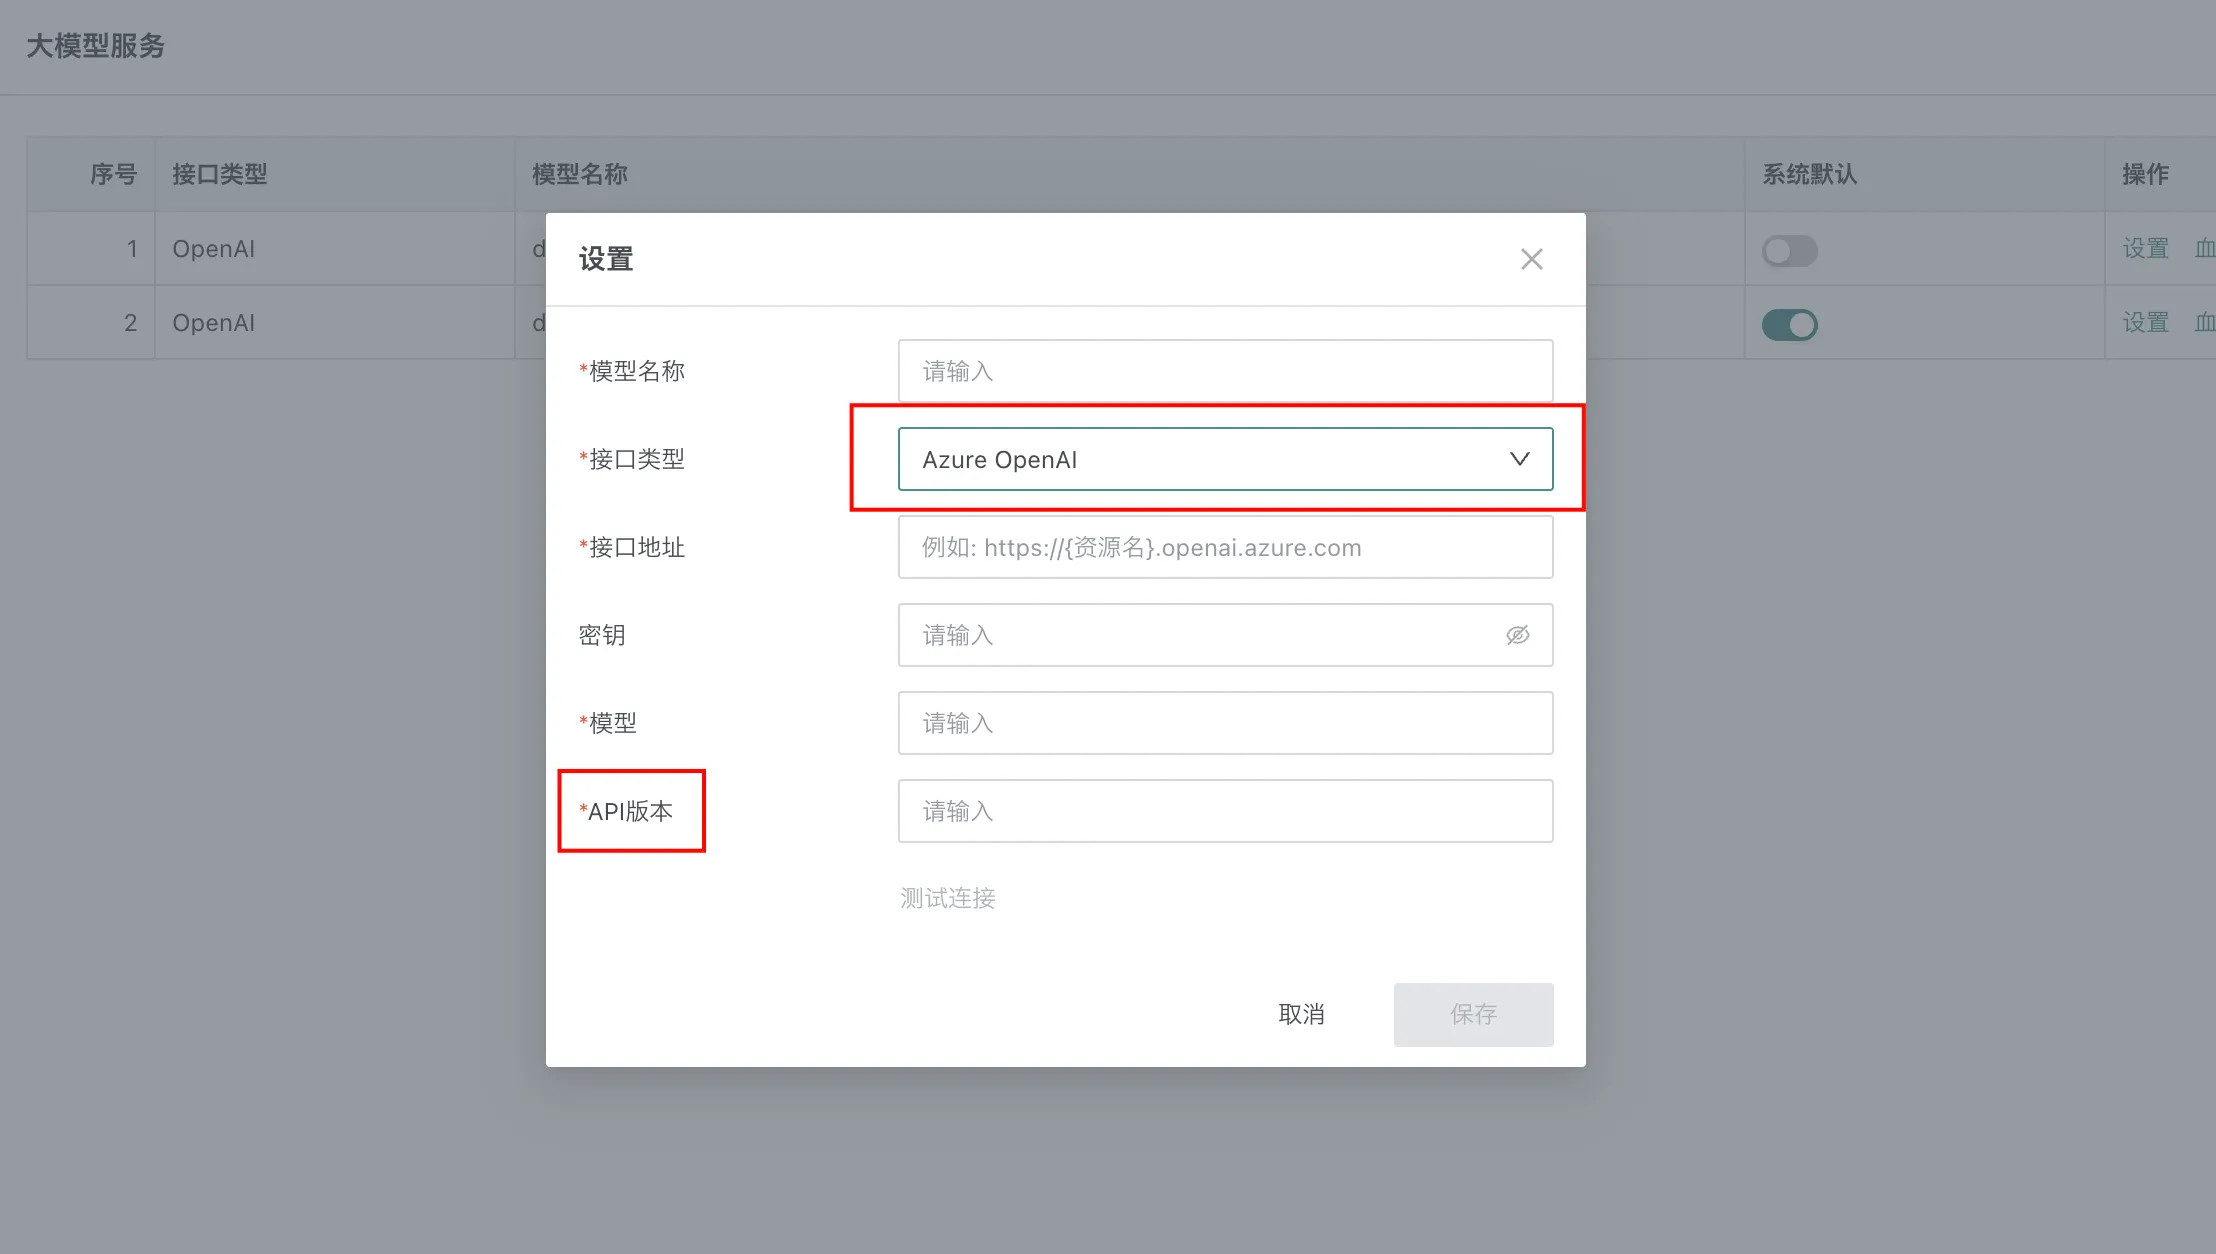The height and width of the screenshot is (1254, 2216).
Task: Enable system default toggle for row 1
Action: 1789,250
